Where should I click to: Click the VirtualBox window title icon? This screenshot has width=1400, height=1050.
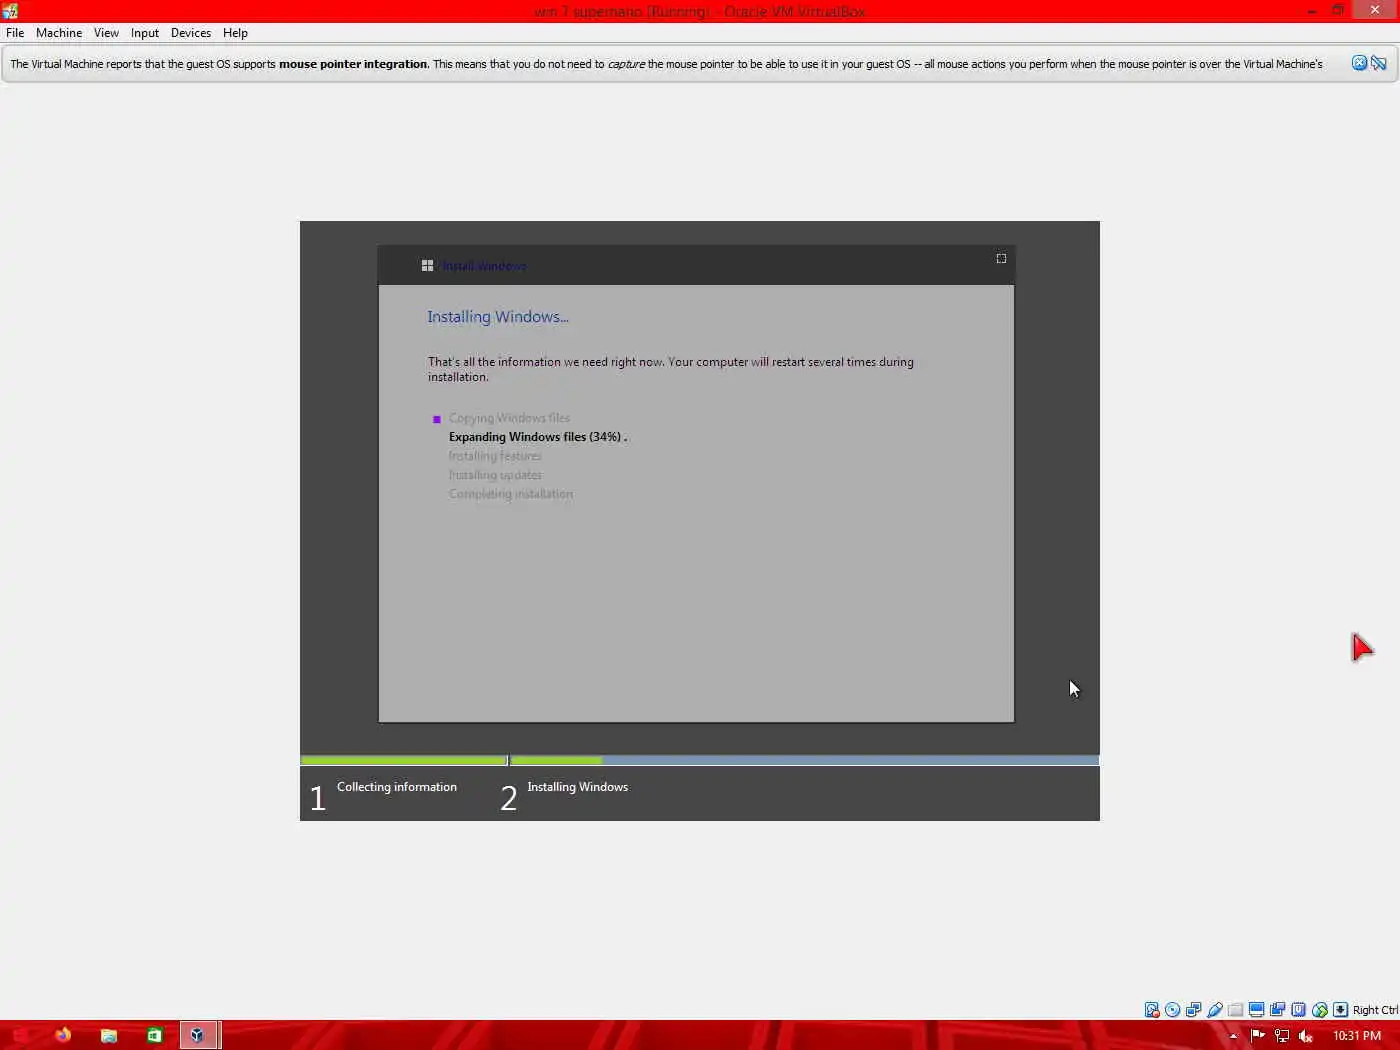coord(10,11)
